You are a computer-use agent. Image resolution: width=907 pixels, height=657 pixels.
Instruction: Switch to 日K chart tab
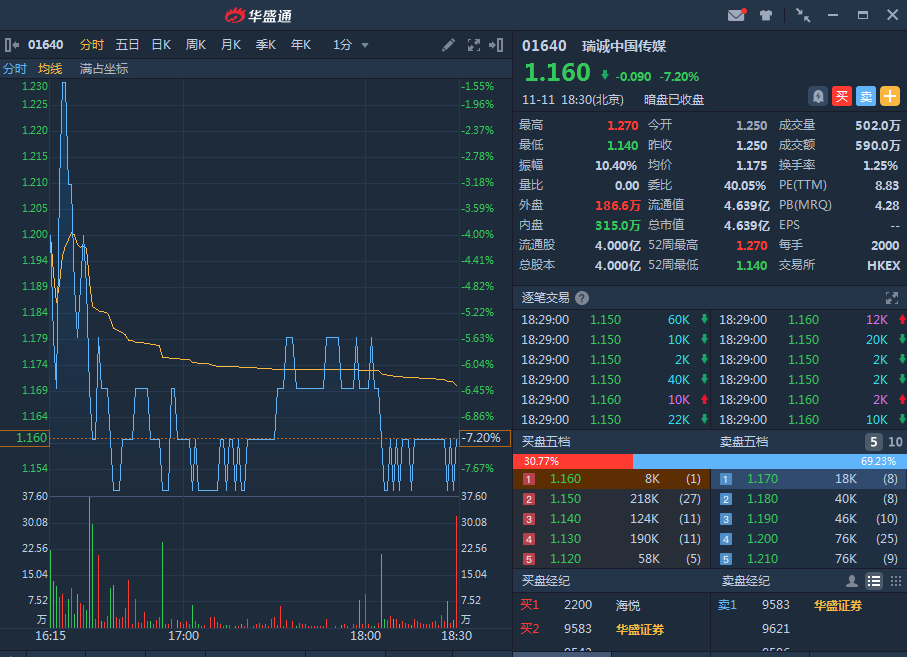[161, 45]
